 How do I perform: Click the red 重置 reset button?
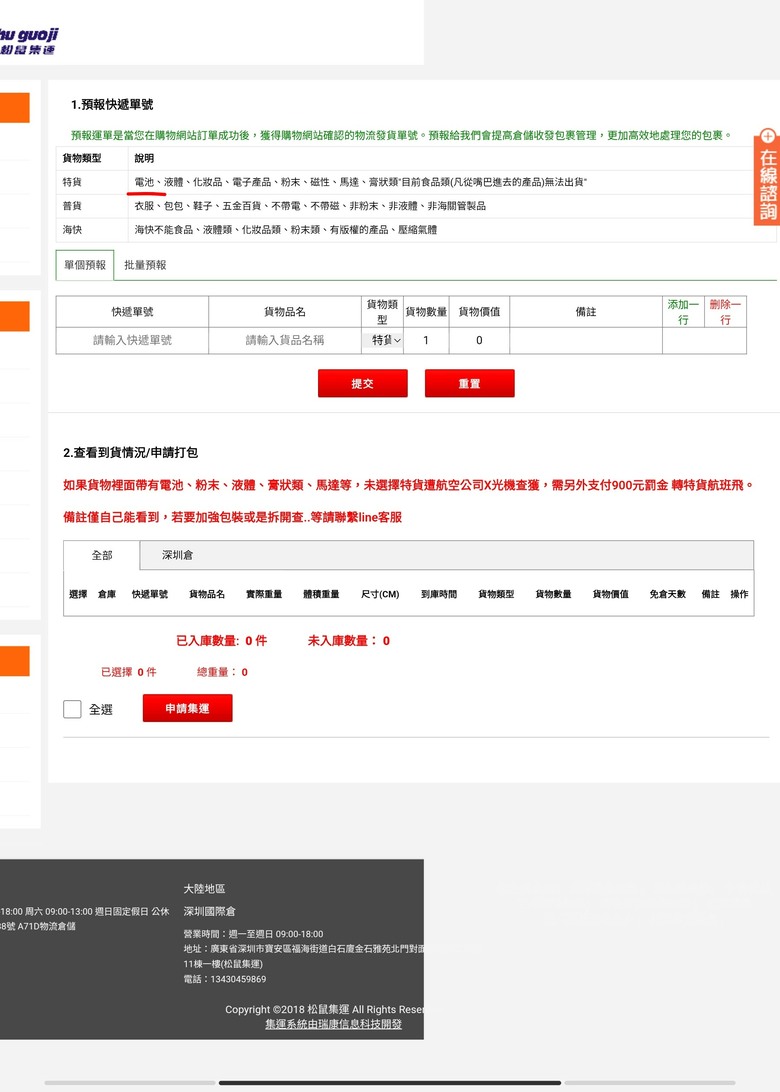coord(469,384)
